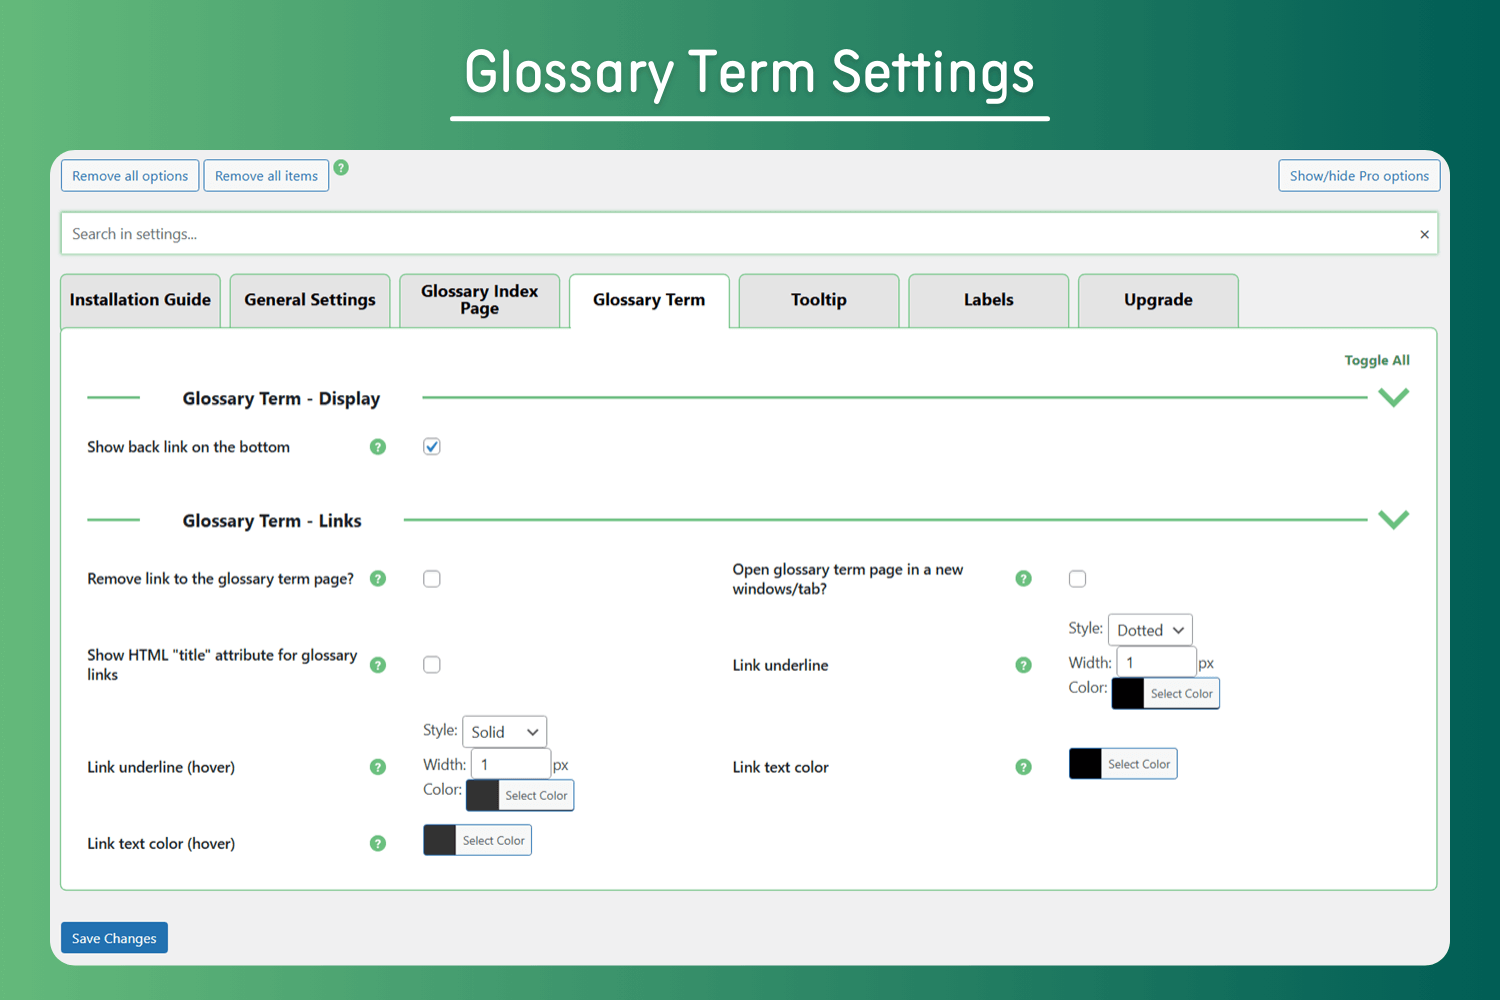Open help icon beside Link underline (non-hover)
This screenshot has height=1000, width=1500.
(x=1023, y=665)
